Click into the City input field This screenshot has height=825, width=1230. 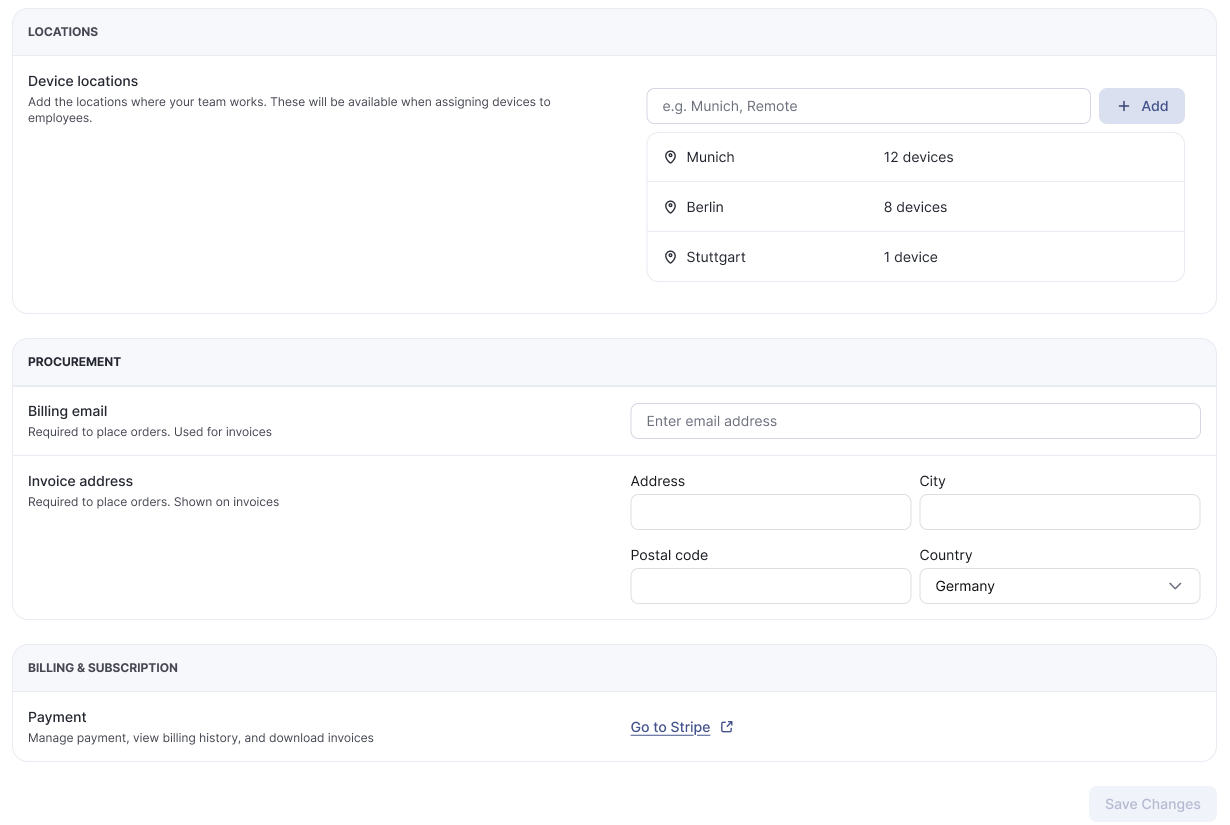pos(1060,512)
